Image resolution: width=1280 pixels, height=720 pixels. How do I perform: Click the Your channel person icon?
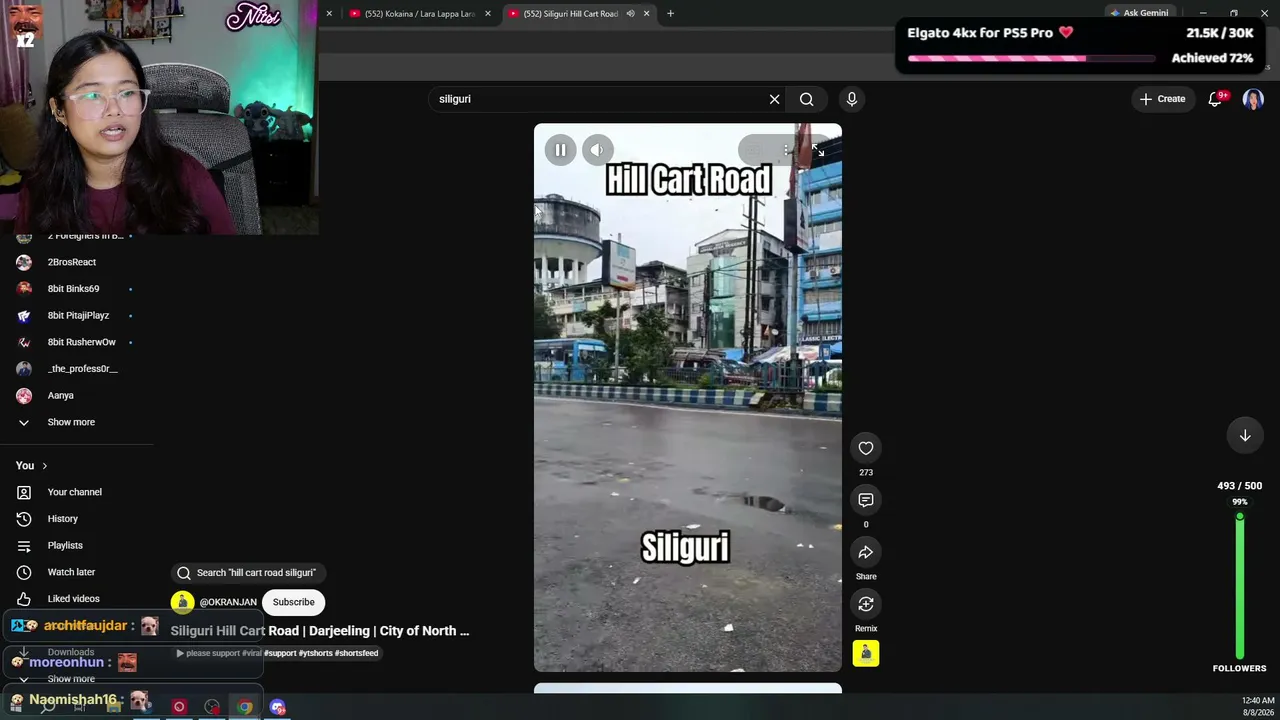pyautogui.click(x=24, y=492)
